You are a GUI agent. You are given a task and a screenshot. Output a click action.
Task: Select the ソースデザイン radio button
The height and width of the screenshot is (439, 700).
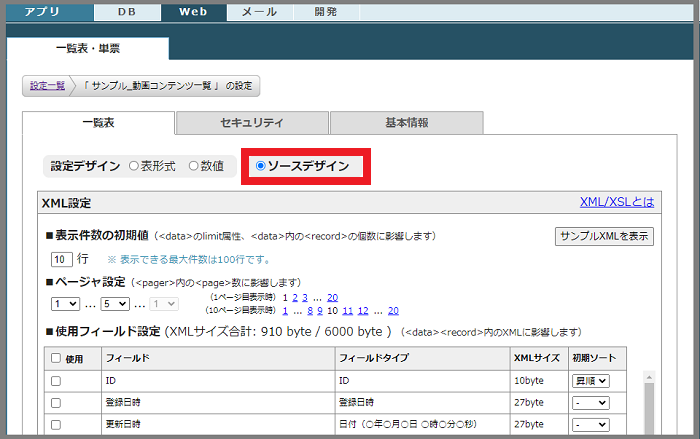[x=261, y=166]
